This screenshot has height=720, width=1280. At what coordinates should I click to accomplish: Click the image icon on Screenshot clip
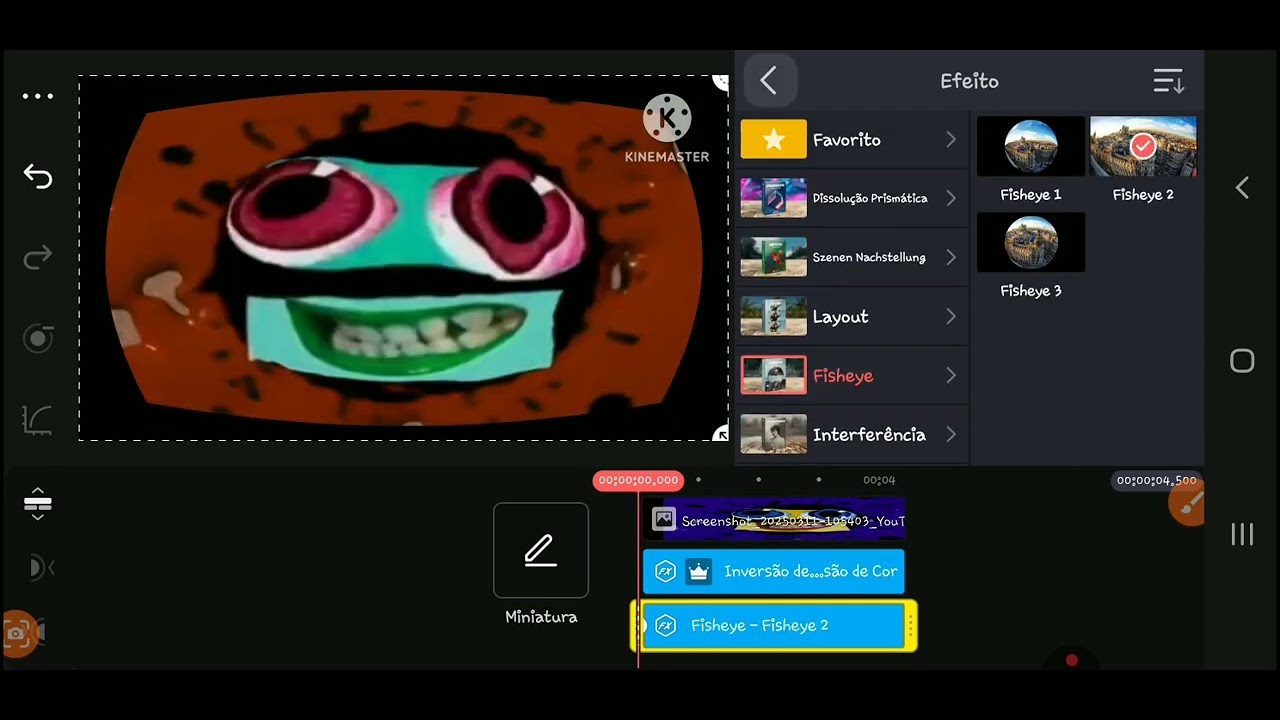(664, 519)
